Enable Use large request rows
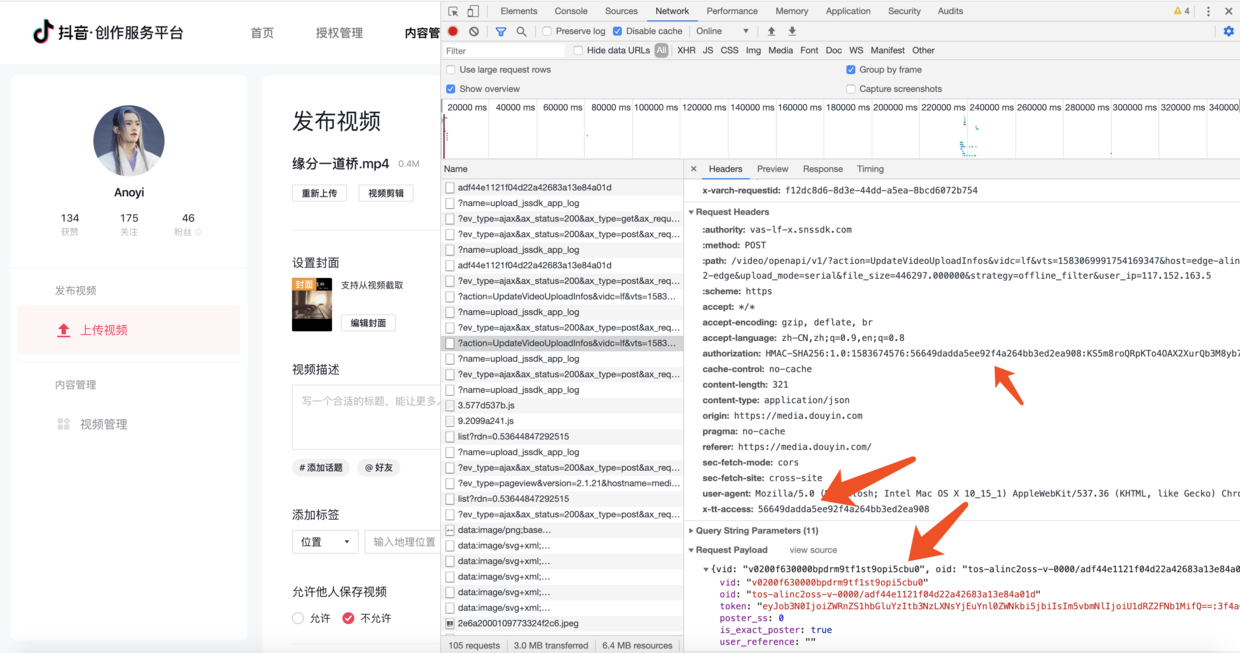The image size is (1240, 653). (x=451, y=70)
